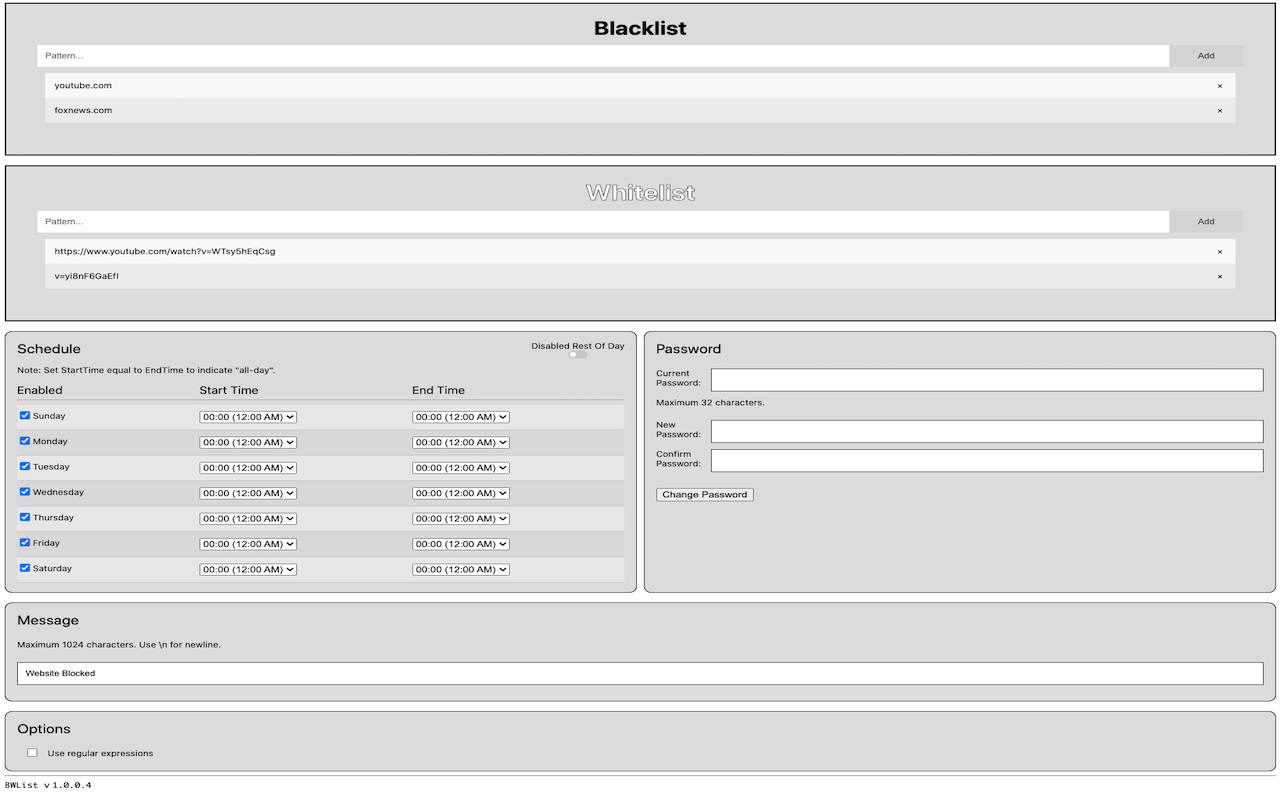Enable the Use regular expressions option
Viewport: 1280px width, 800px height.
[32, 752]
